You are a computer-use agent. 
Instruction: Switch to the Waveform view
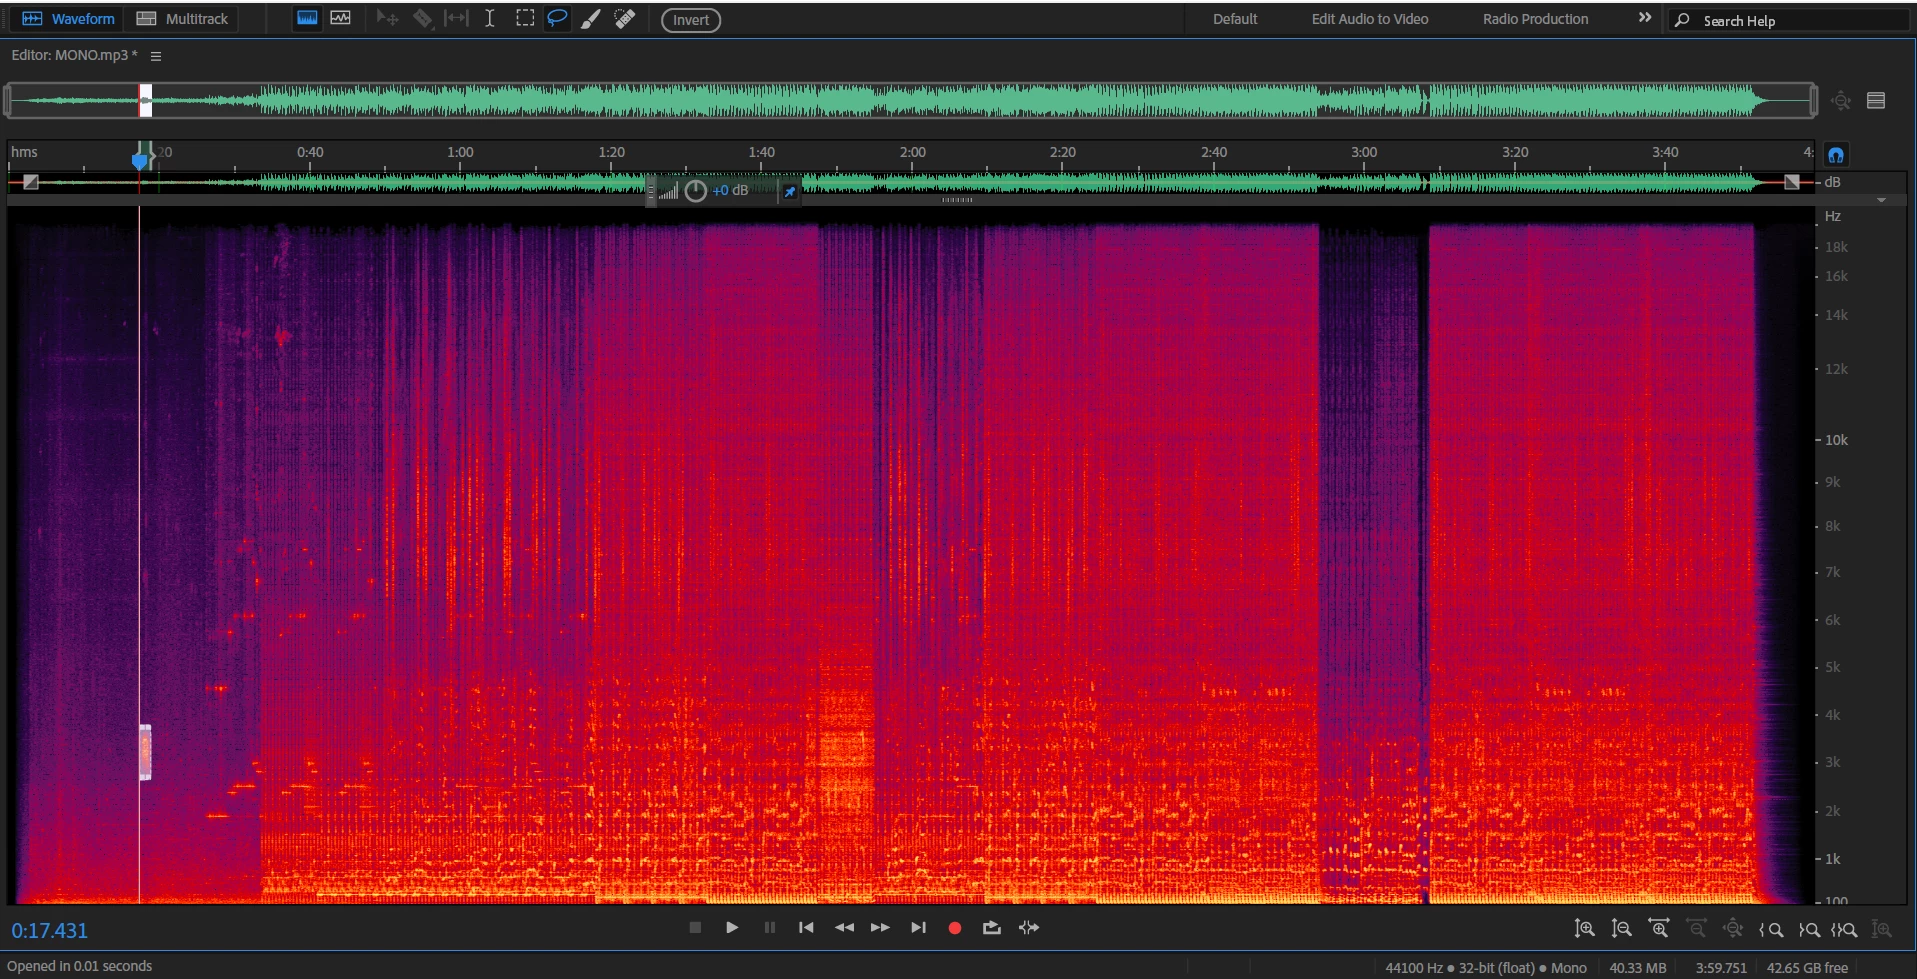coord(68,19)
